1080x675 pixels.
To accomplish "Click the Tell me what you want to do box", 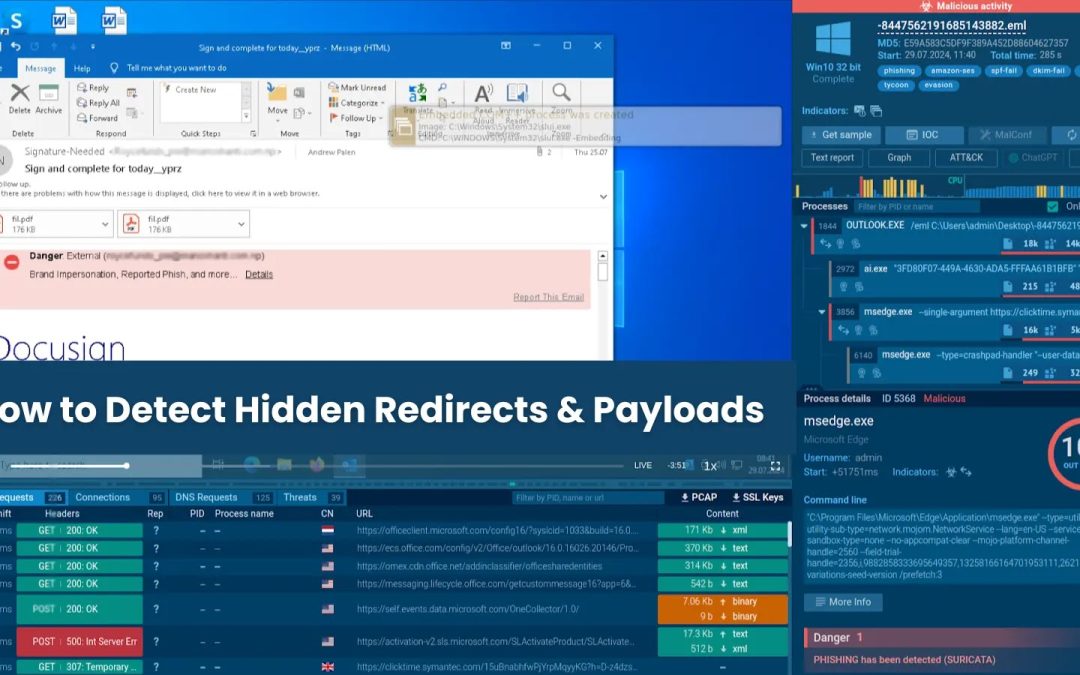I will (x=169, y=68).
